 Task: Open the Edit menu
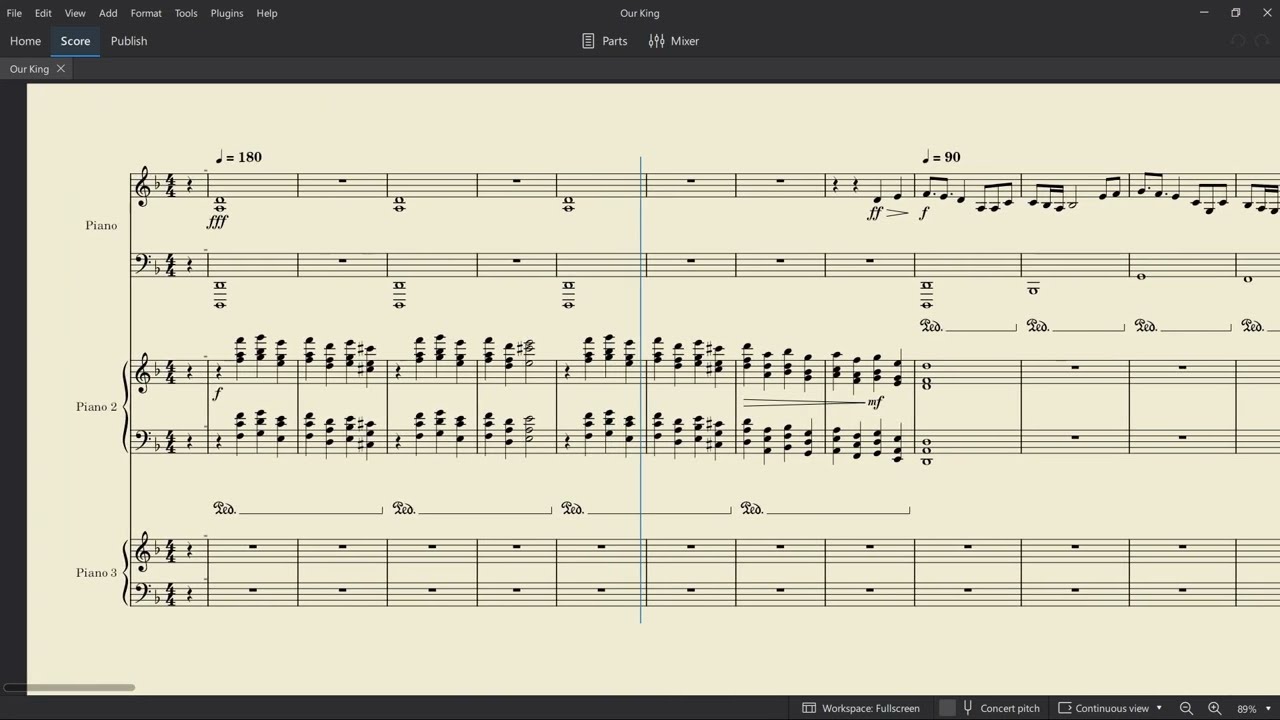pos(43,13)
